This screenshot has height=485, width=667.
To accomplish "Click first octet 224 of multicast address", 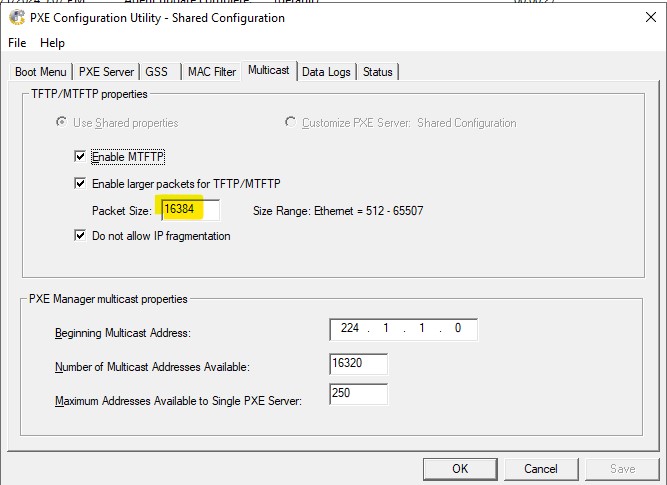I will point(350,328).
